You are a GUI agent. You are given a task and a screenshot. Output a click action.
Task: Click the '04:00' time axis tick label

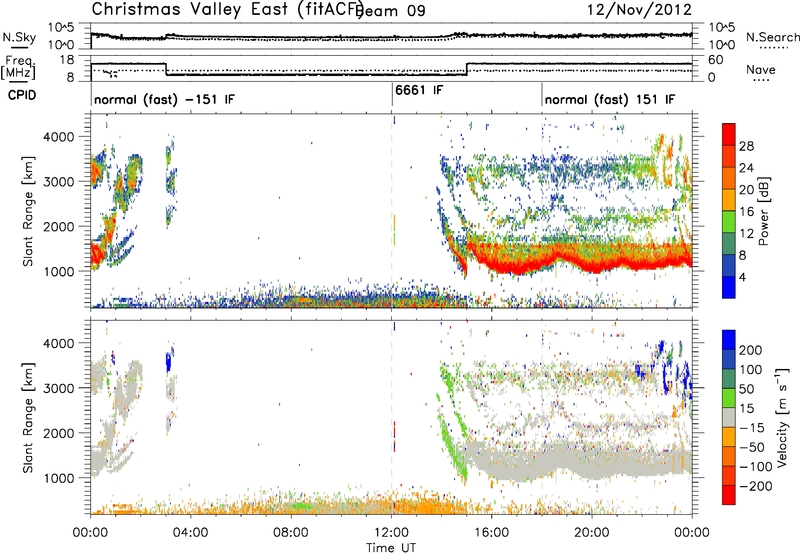tap(191, 533)
